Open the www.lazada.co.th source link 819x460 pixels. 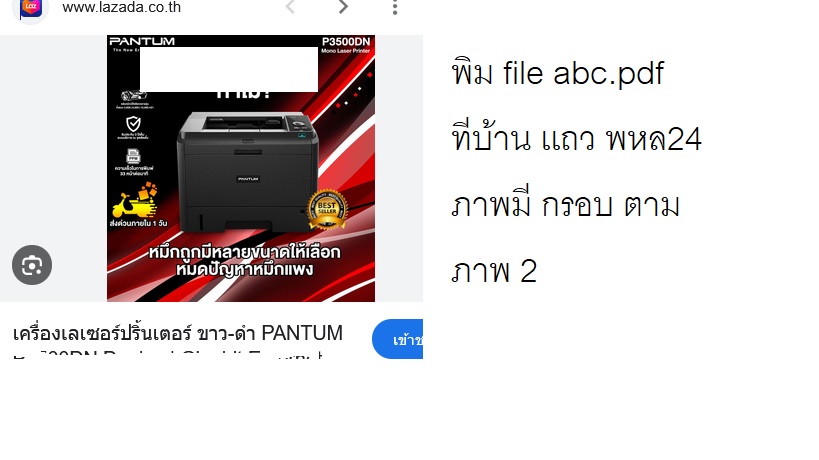[x=121, y=7]
